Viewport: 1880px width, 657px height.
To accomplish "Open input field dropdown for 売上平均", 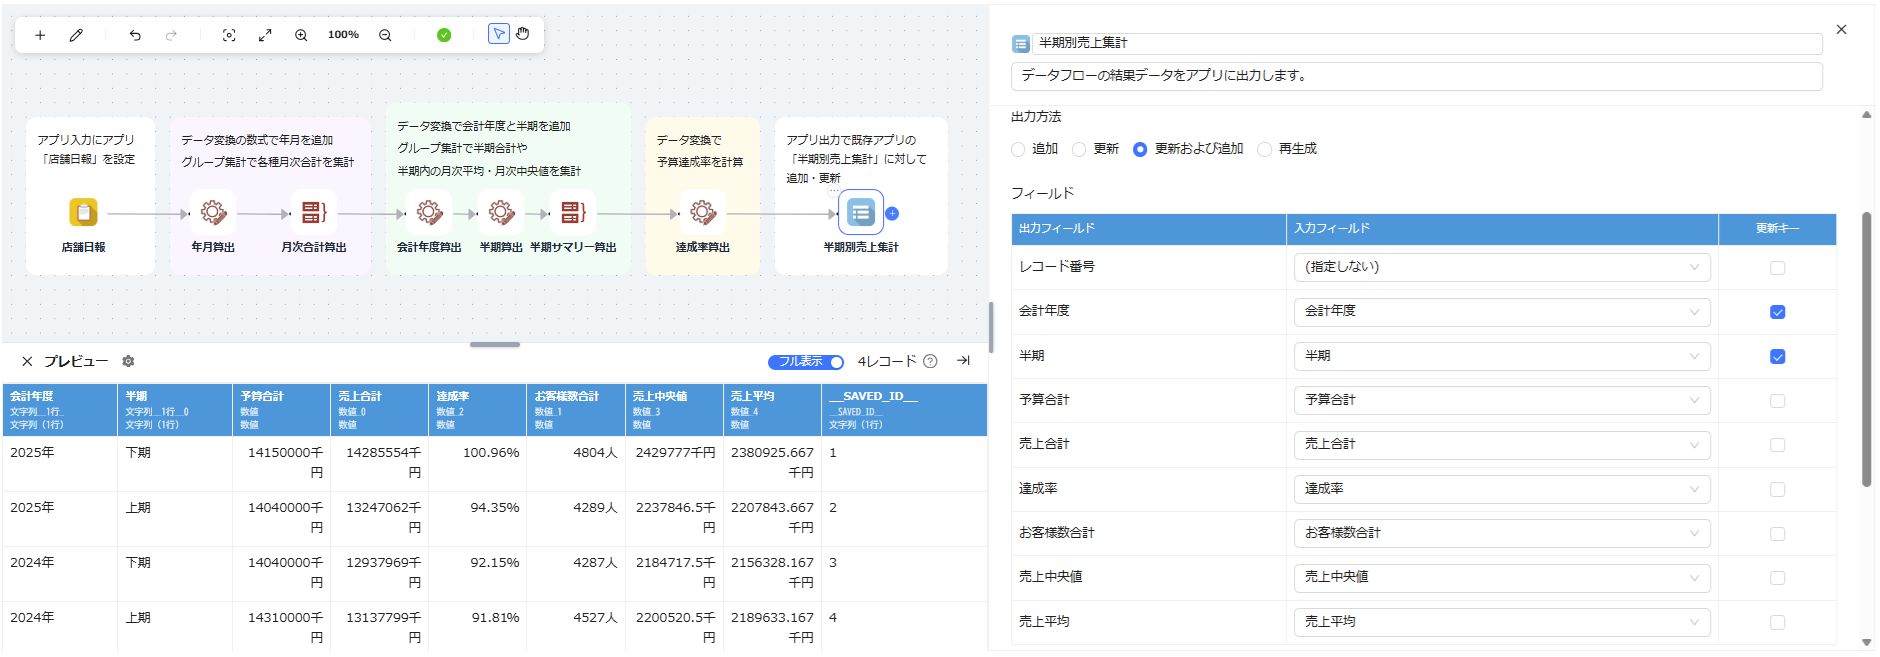I will 1502,622.
